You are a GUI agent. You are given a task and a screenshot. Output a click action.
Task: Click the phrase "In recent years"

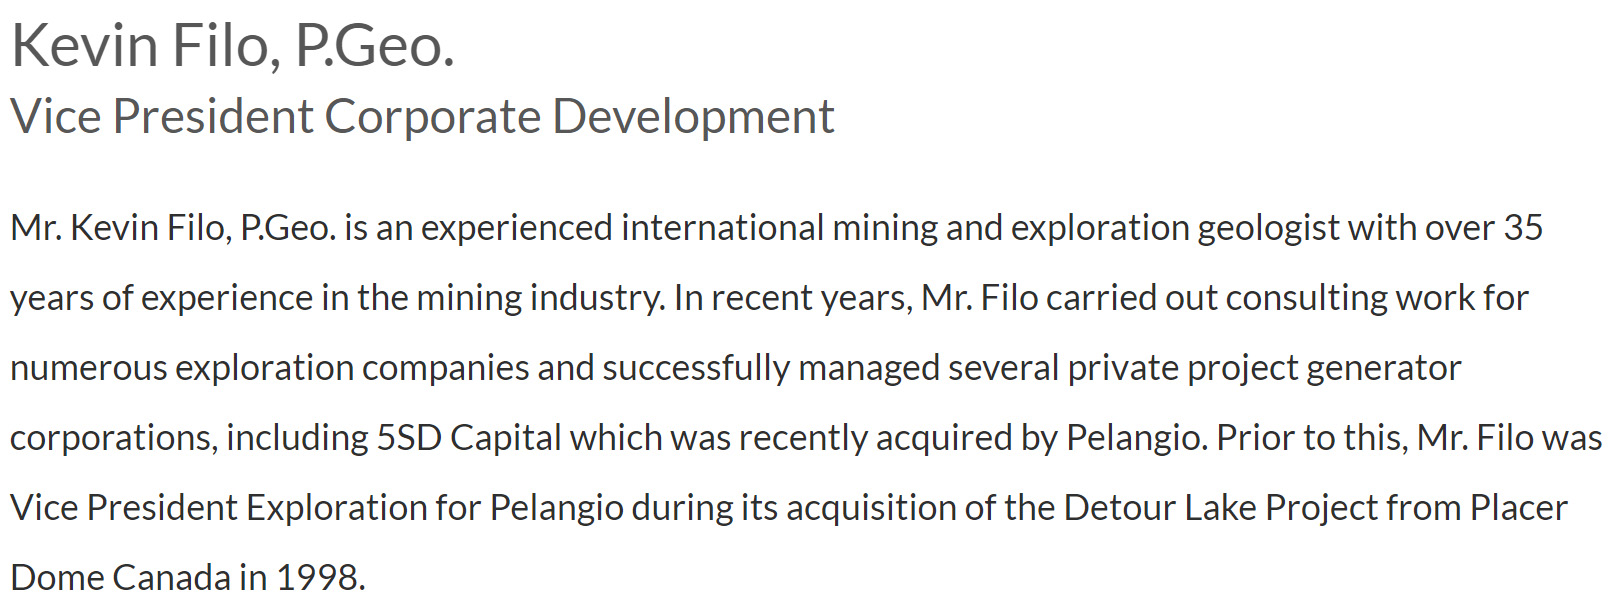(790, 299)
